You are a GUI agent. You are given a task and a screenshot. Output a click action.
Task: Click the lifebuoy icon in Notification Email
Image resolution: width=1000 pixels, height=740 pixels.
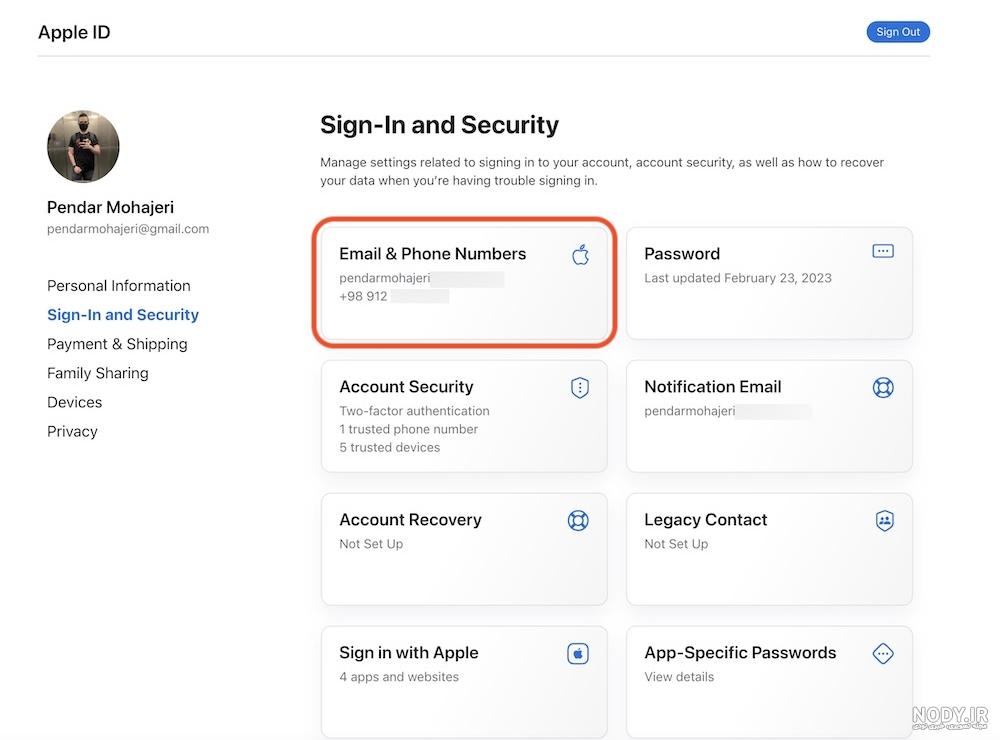tap(883, 387)
